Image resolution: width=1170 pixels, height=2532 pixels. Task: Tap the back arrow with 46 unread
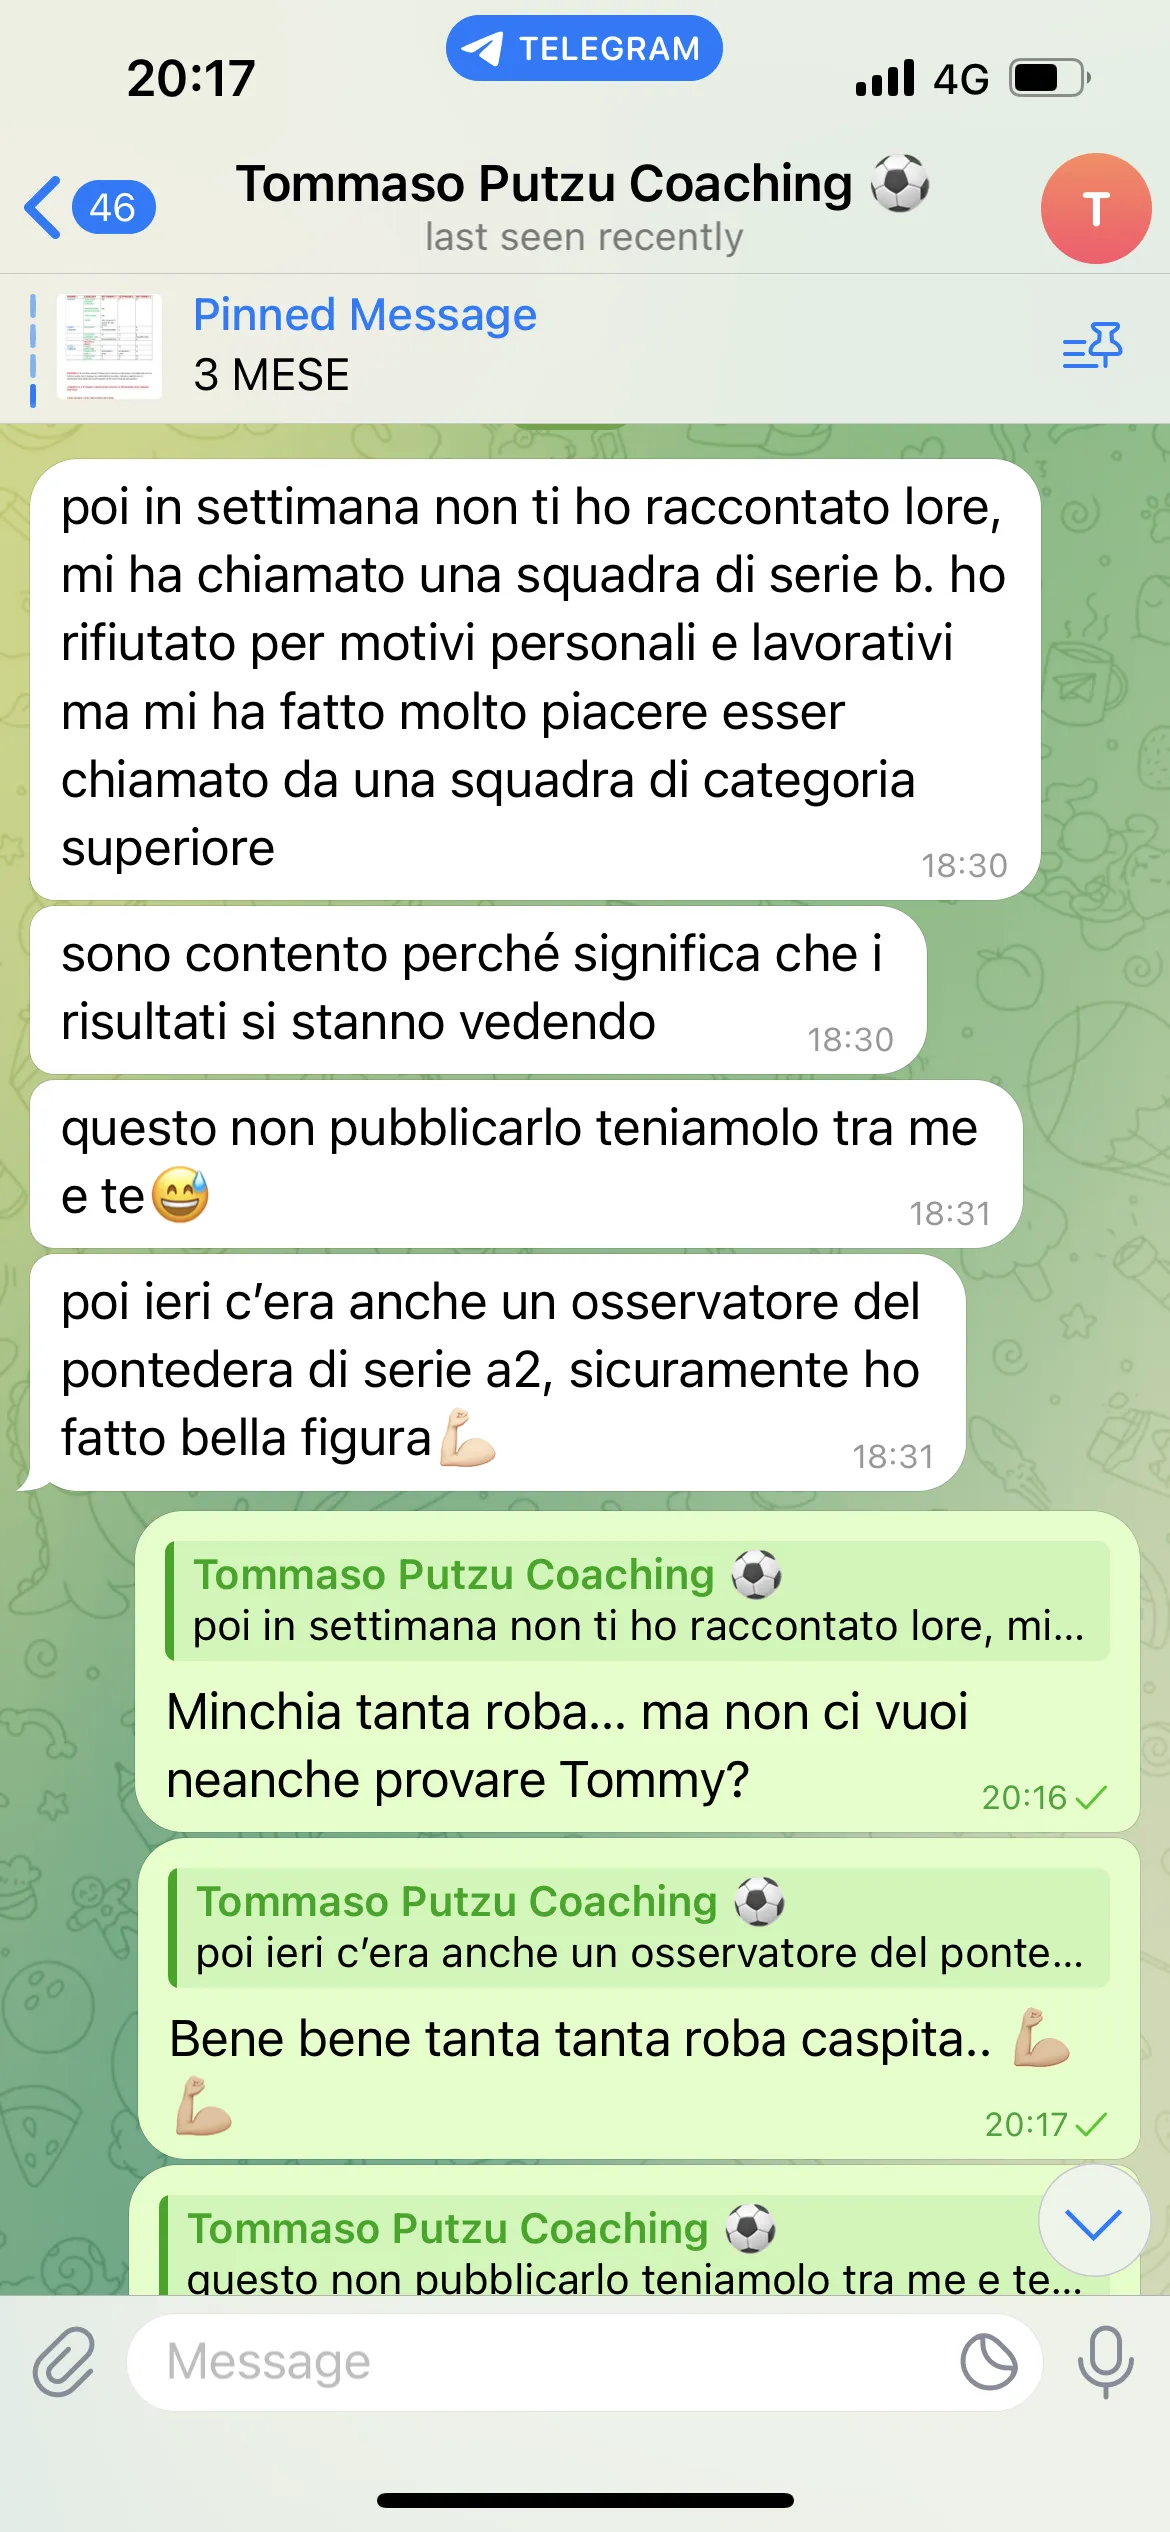pyautogui.click(x=89, y=208)
